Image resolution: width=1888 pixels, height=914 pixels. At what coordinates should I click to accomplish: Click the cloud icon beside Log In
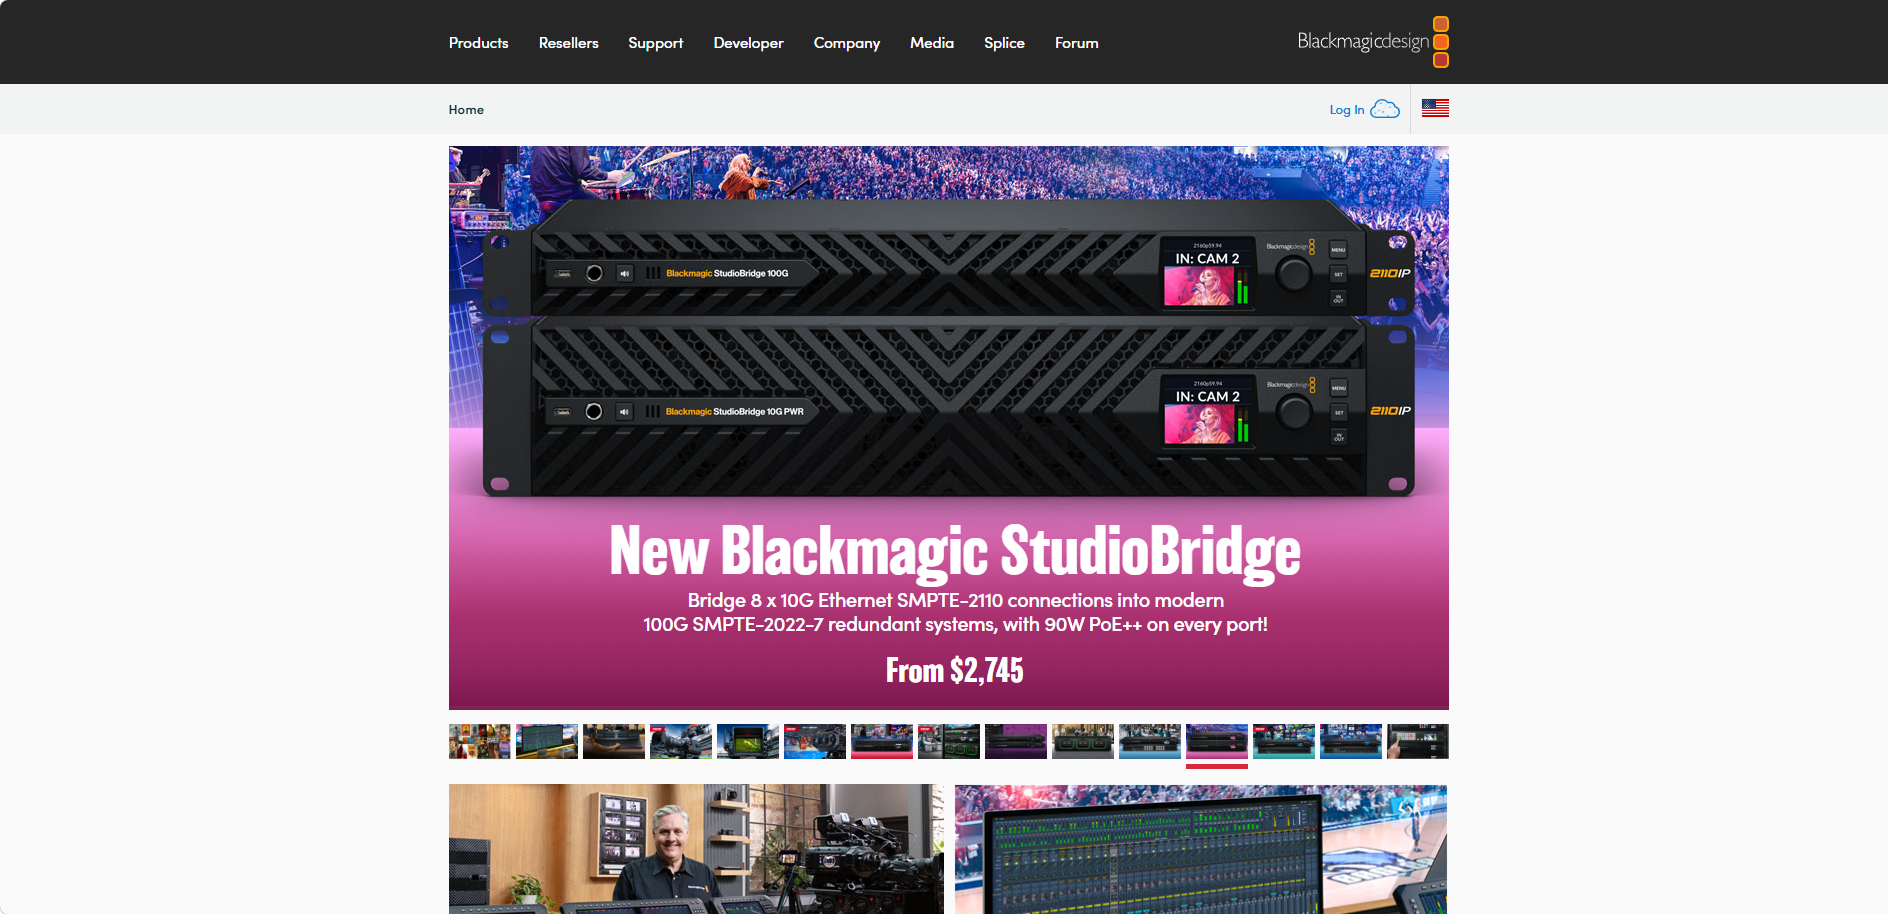point(1385,109)
